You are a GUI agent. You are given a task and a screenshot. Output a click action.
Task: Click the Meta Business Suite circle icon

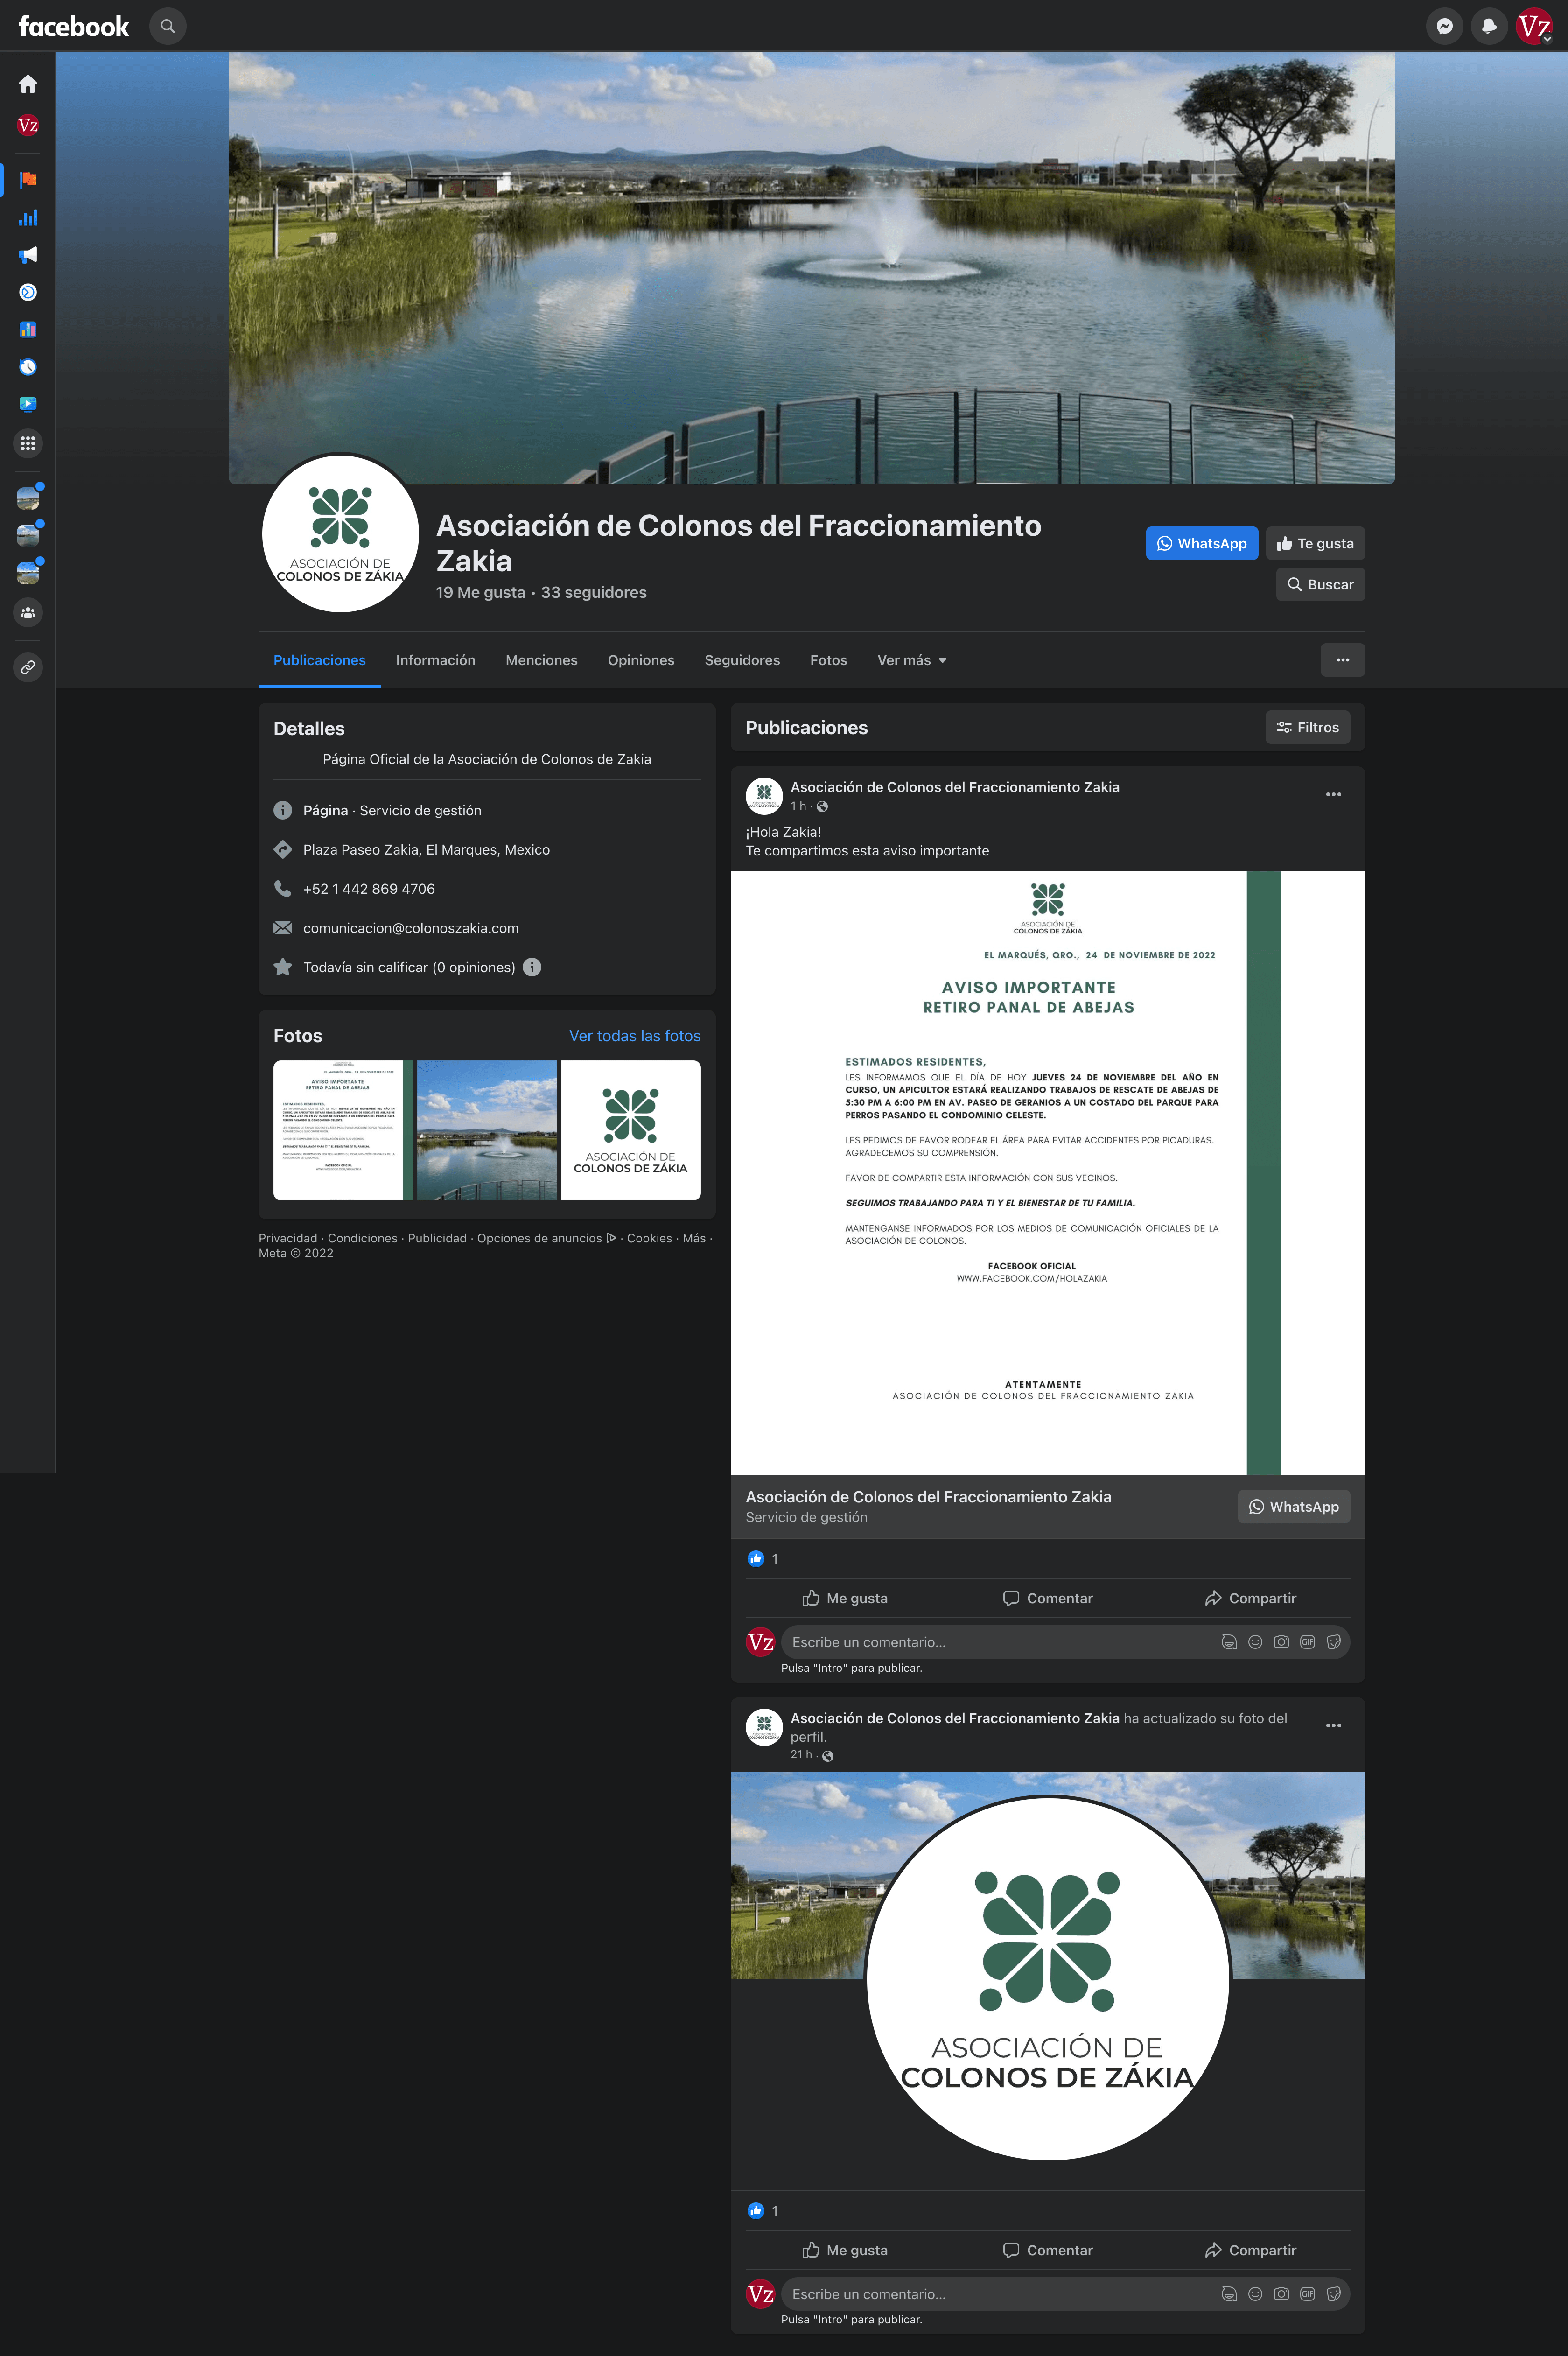click(x=28, y=292)
